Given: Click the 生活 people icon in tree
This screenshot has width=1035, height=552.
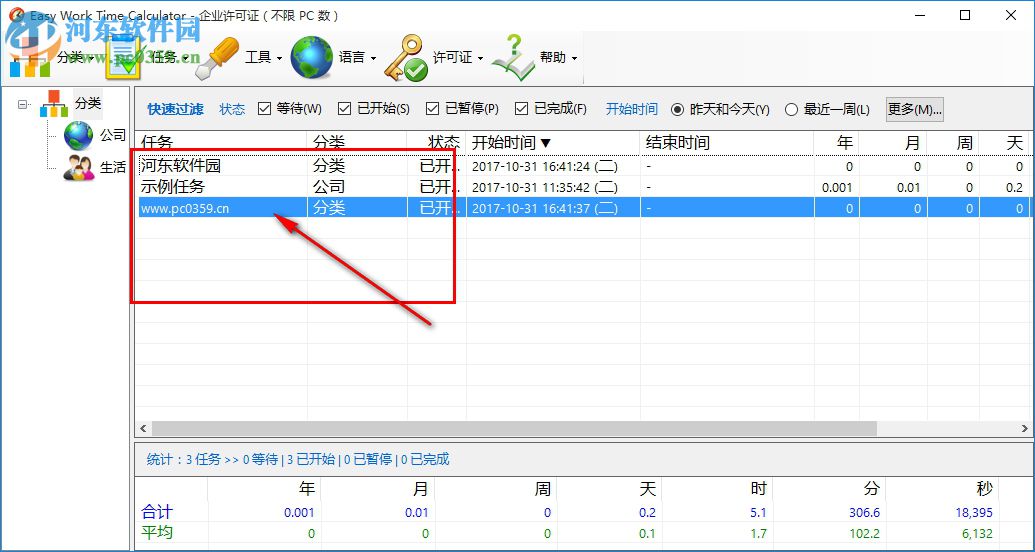Looking at the screenshot, I should coord(78,168).
